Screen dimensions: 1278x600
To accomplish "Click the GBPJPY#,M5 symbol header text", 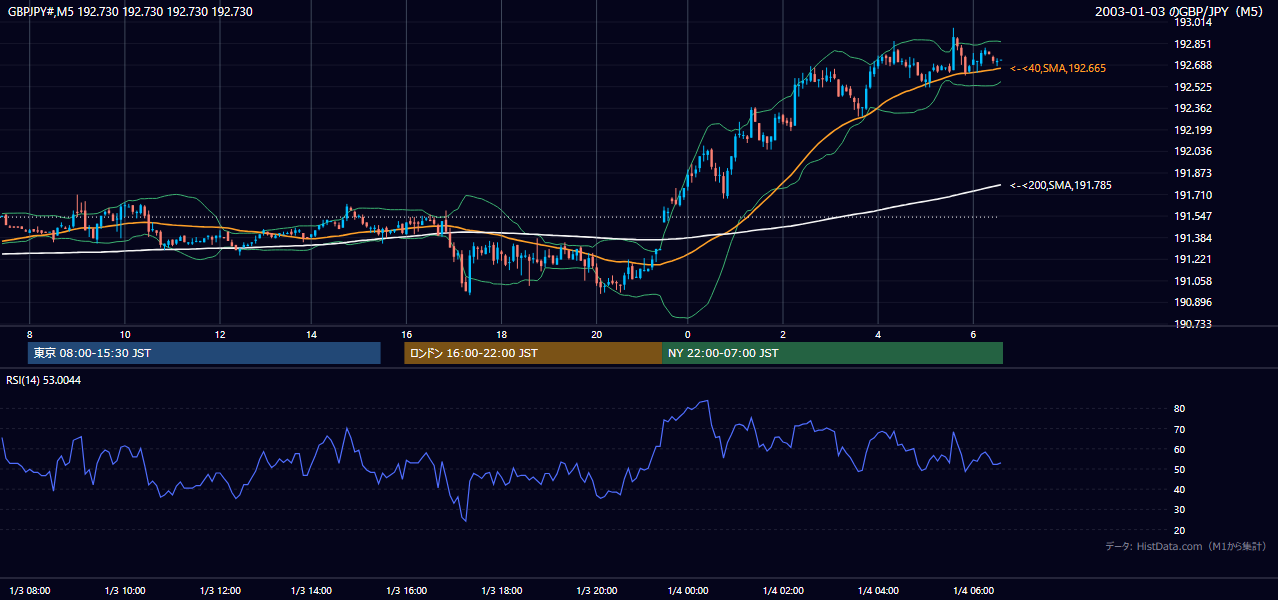I will 130,12.
